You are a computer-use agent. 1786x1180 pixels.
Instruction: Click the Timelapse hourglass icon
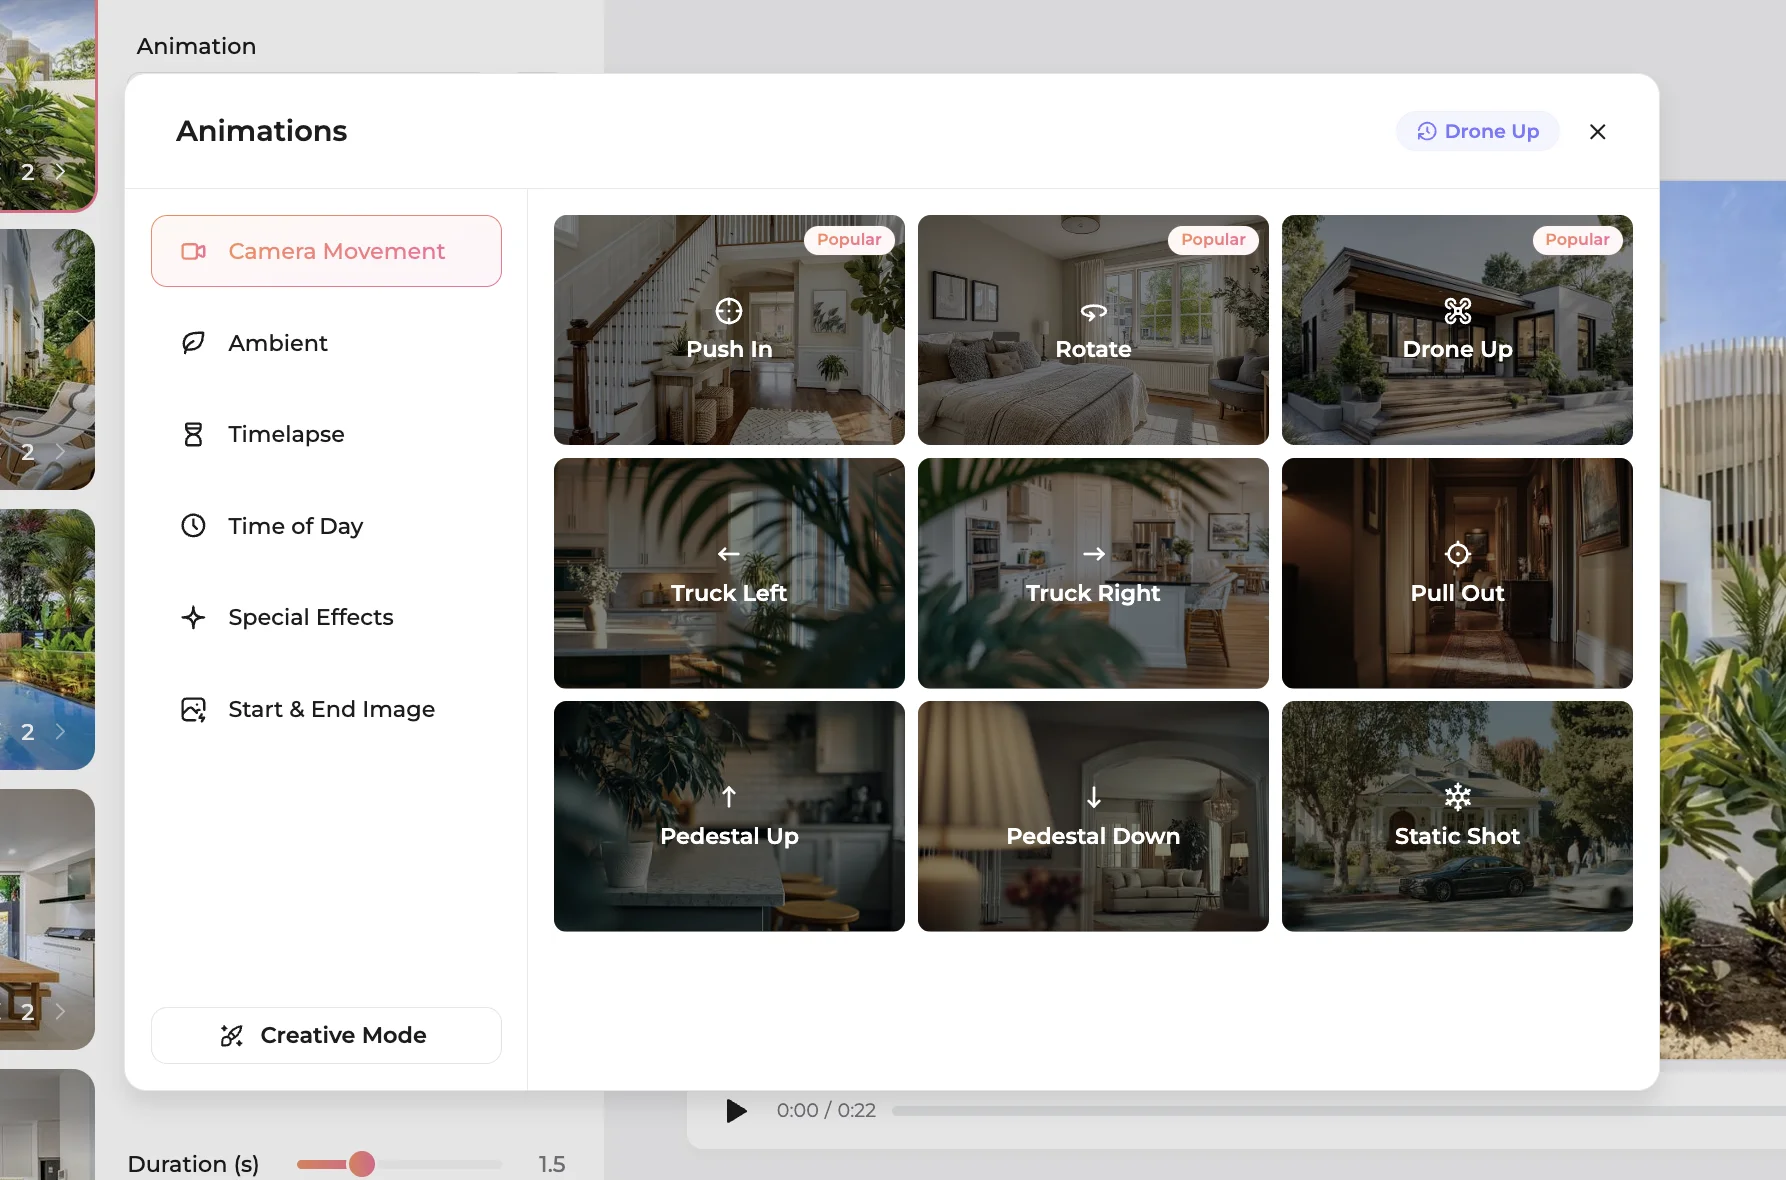193,434
